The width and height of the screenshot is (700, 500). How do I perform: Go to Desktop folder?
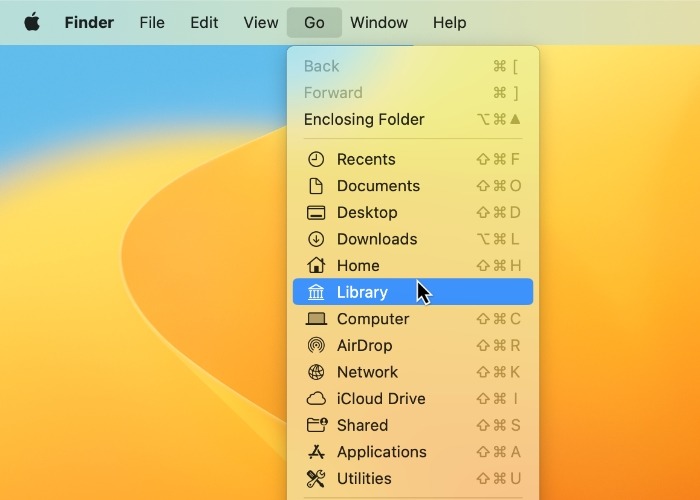click(413, 212)
